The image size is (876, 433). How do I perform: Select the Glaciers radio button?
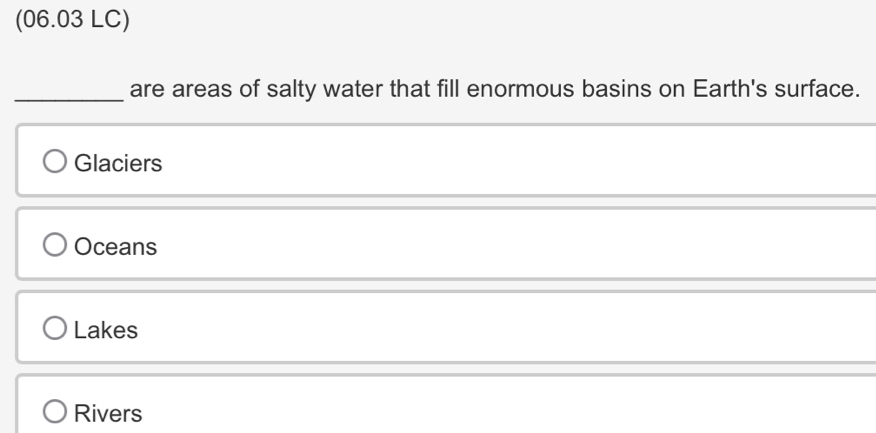click(55, 161)
